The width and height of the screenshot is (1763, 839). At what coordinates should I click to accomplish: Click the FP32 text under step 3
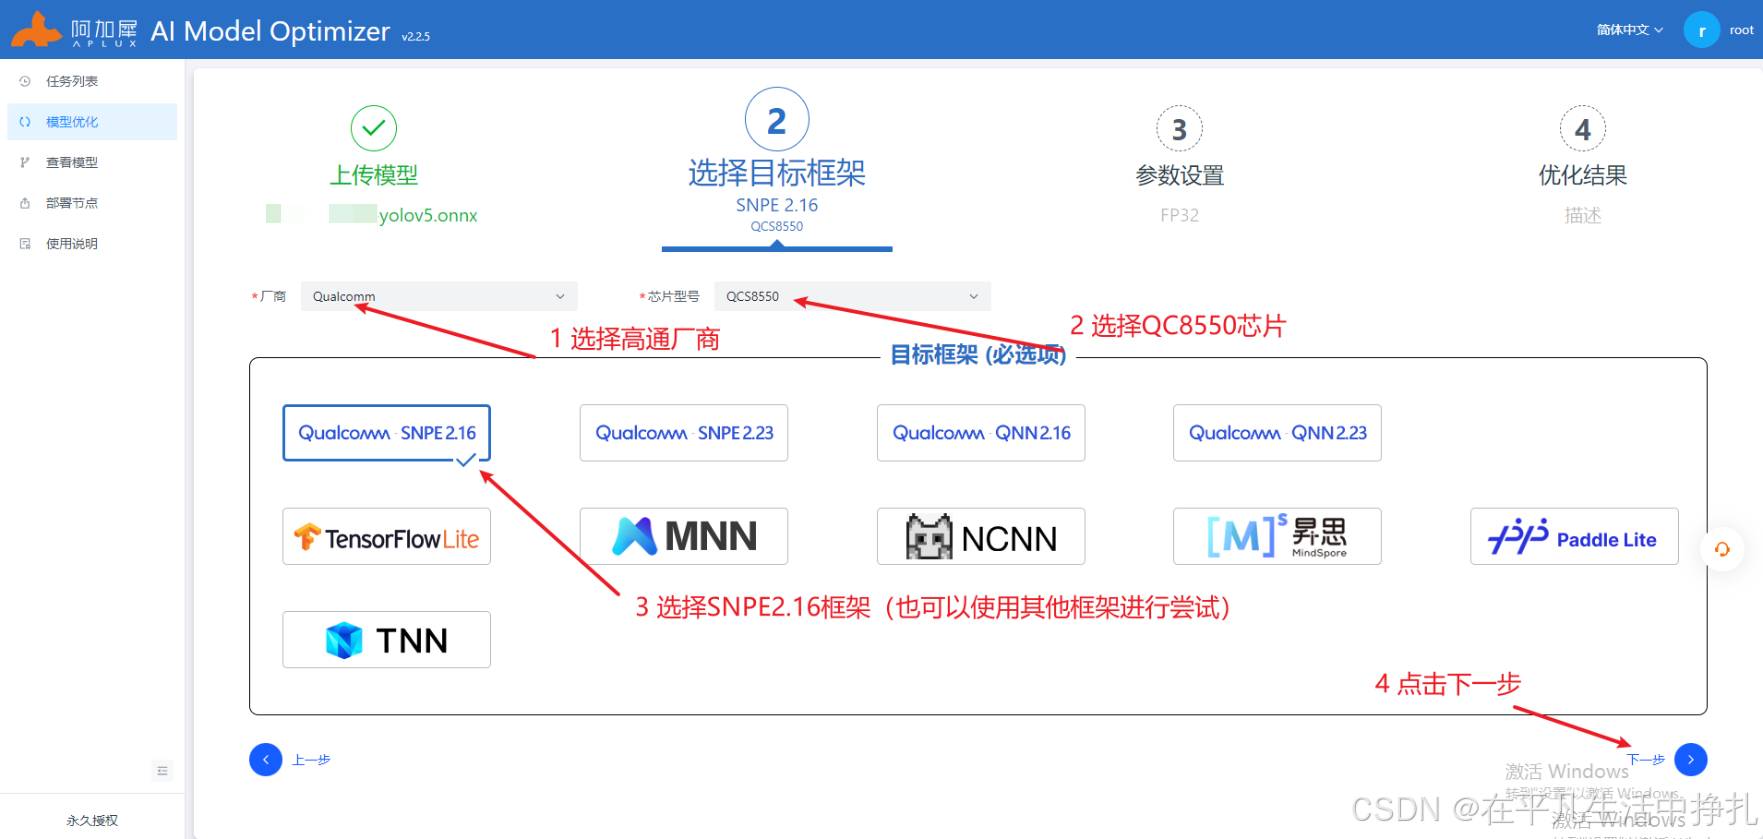1180,215
